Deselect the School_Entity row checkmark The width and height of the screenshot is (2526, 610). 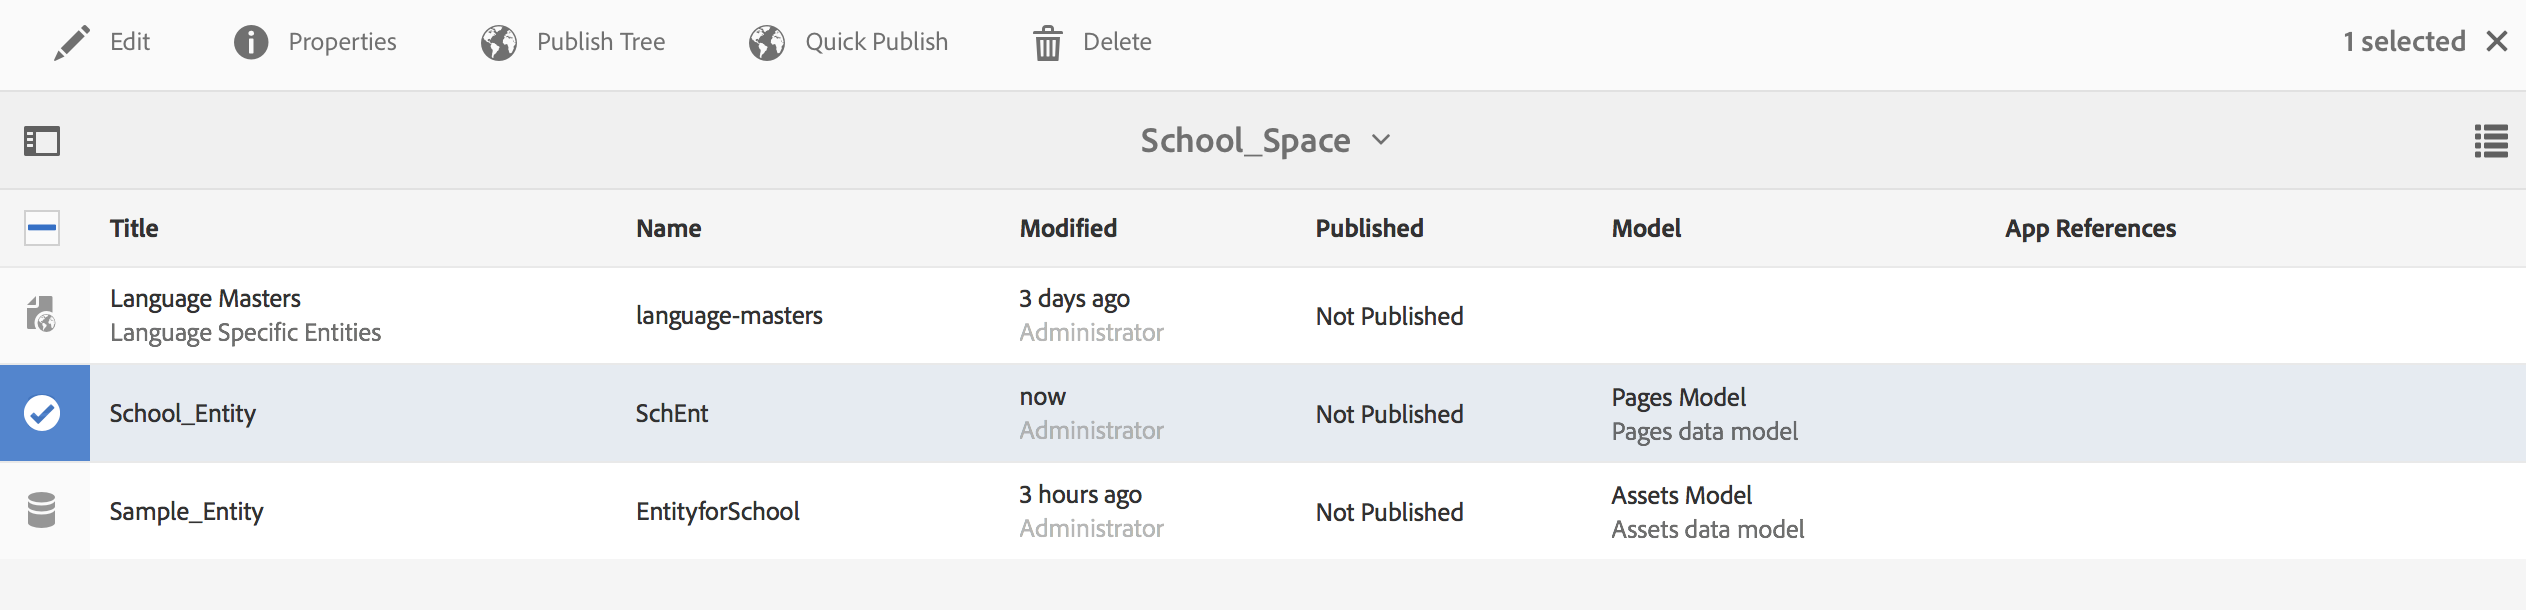tap(42, 413)
